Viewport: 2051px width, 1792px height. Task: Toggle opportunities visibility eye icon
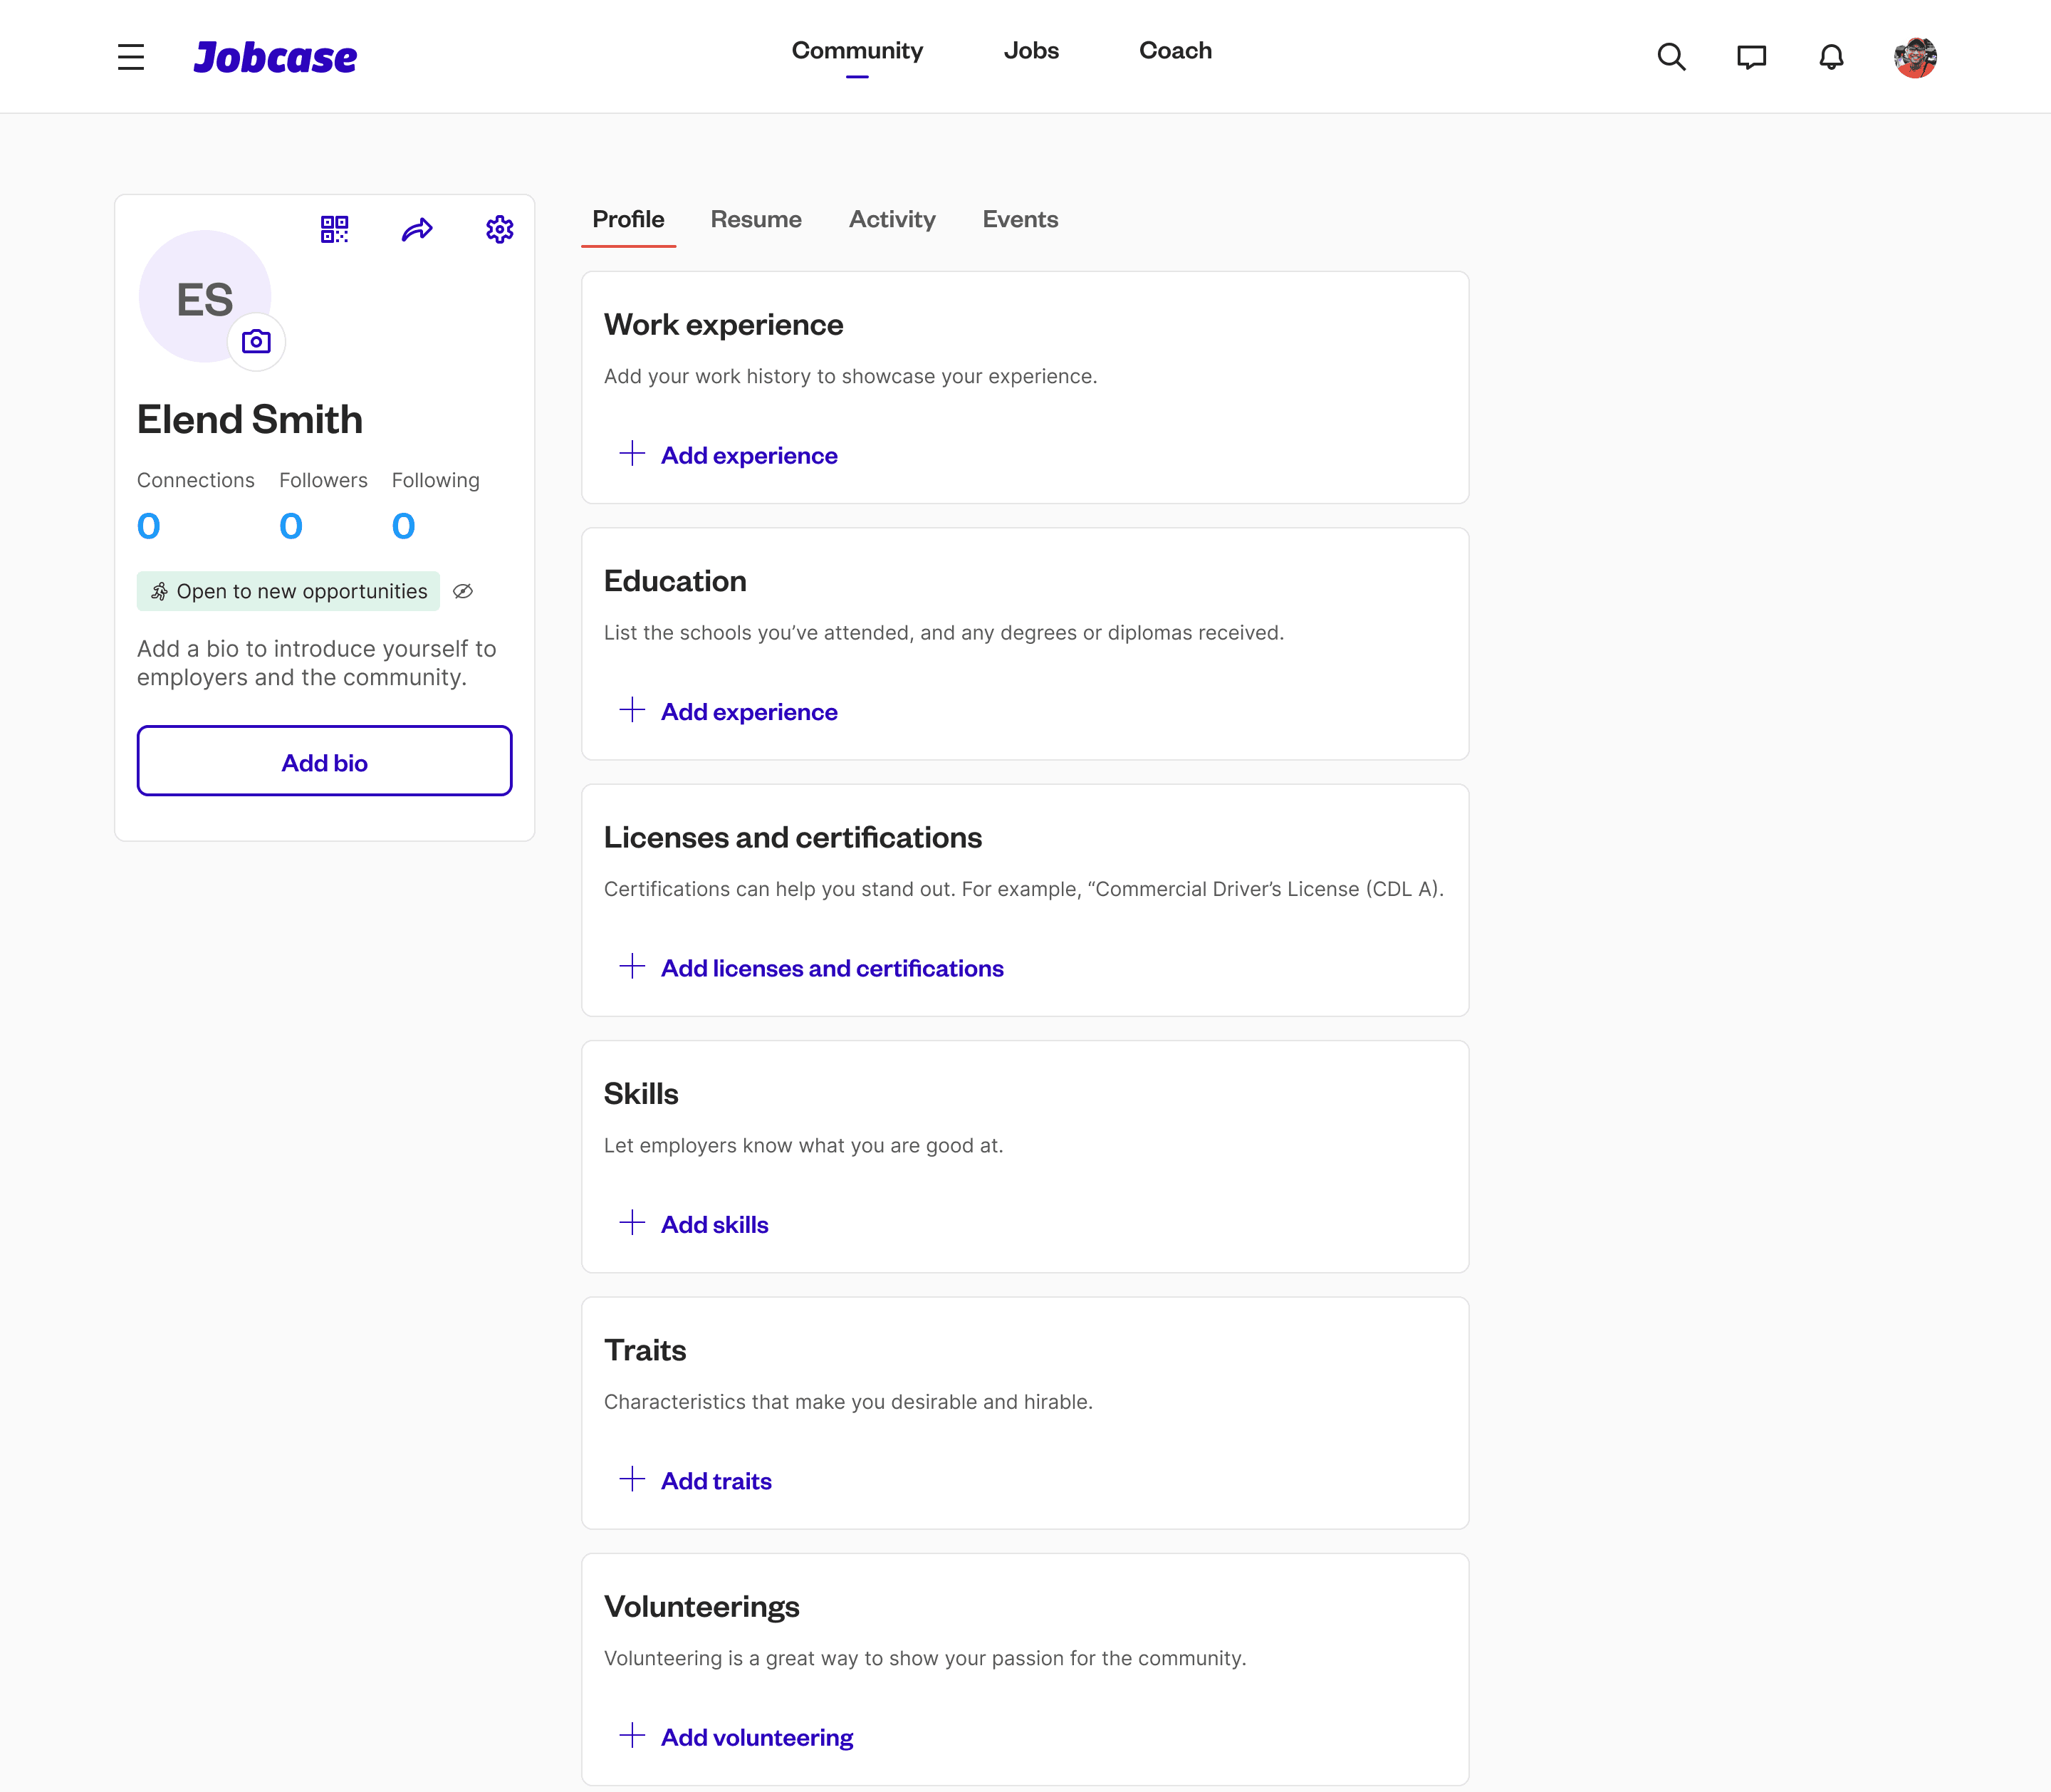coord(463,591)
